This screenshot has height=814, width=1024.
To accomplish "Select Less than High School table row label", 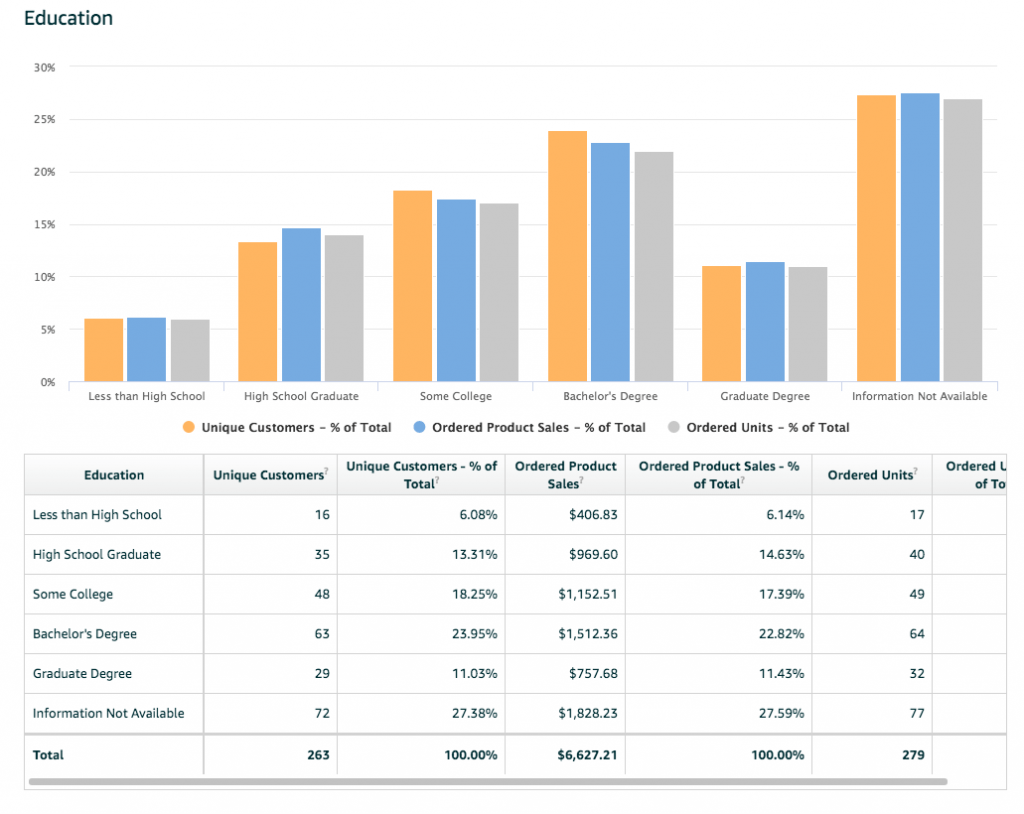I will [x=97, y=515].
